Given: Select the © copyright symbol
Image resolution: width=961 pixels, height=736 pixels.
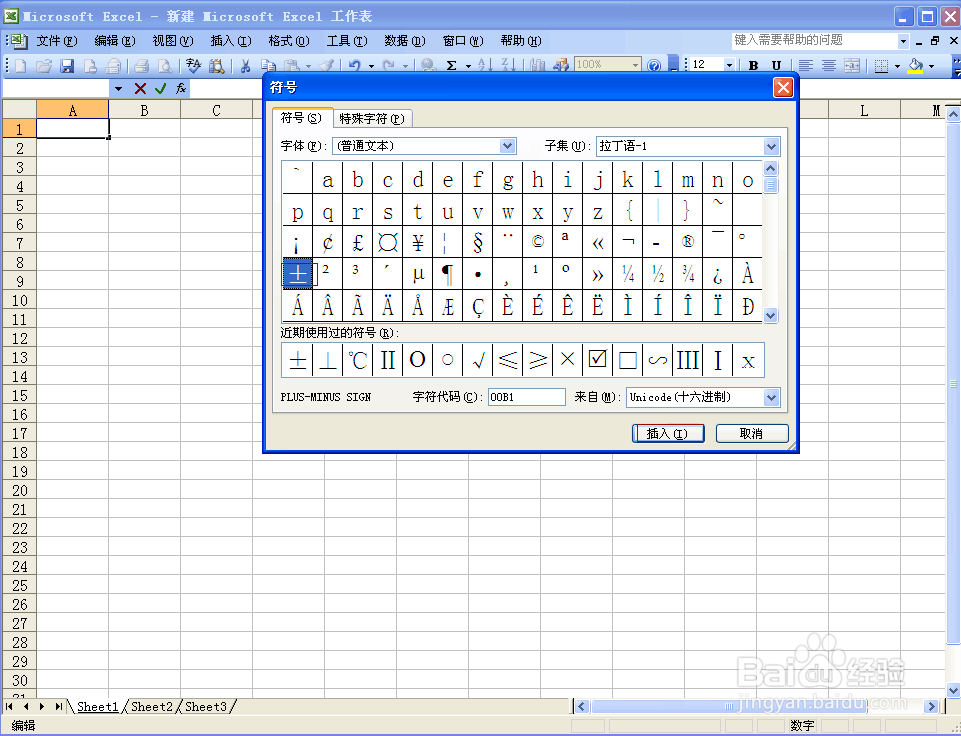Looking at the screenshot, I should [537, 242].
